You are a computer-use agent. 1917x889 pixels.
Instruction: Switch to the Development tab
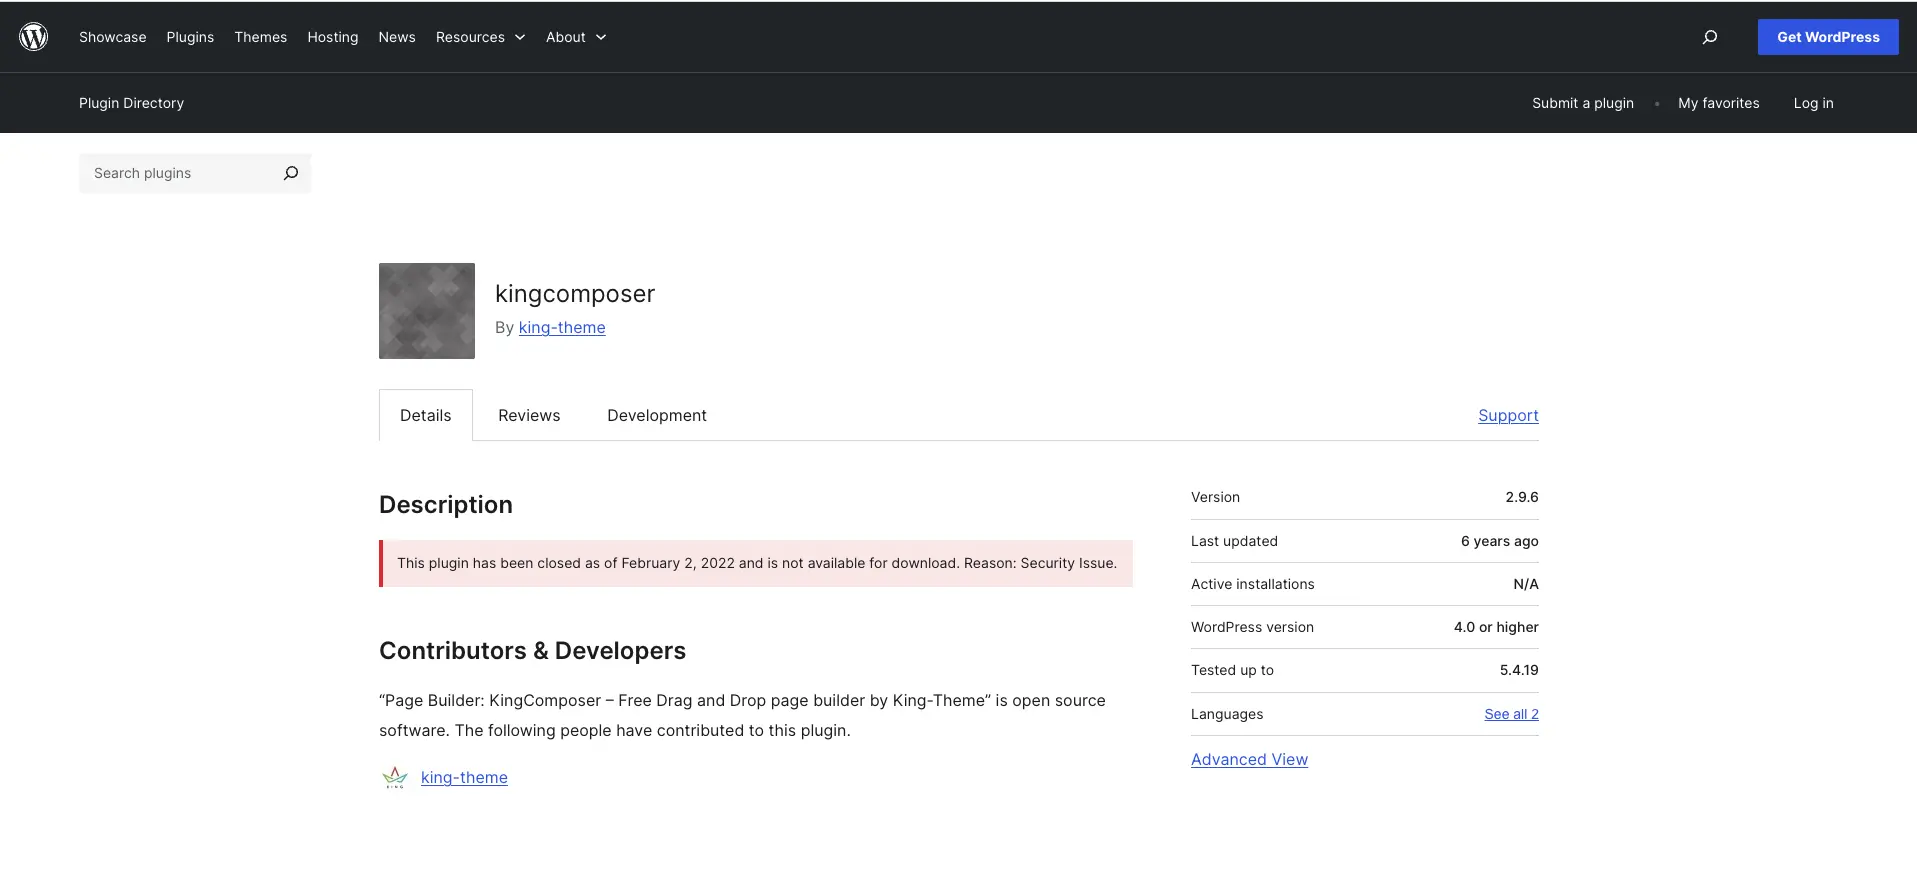(657, 415)
